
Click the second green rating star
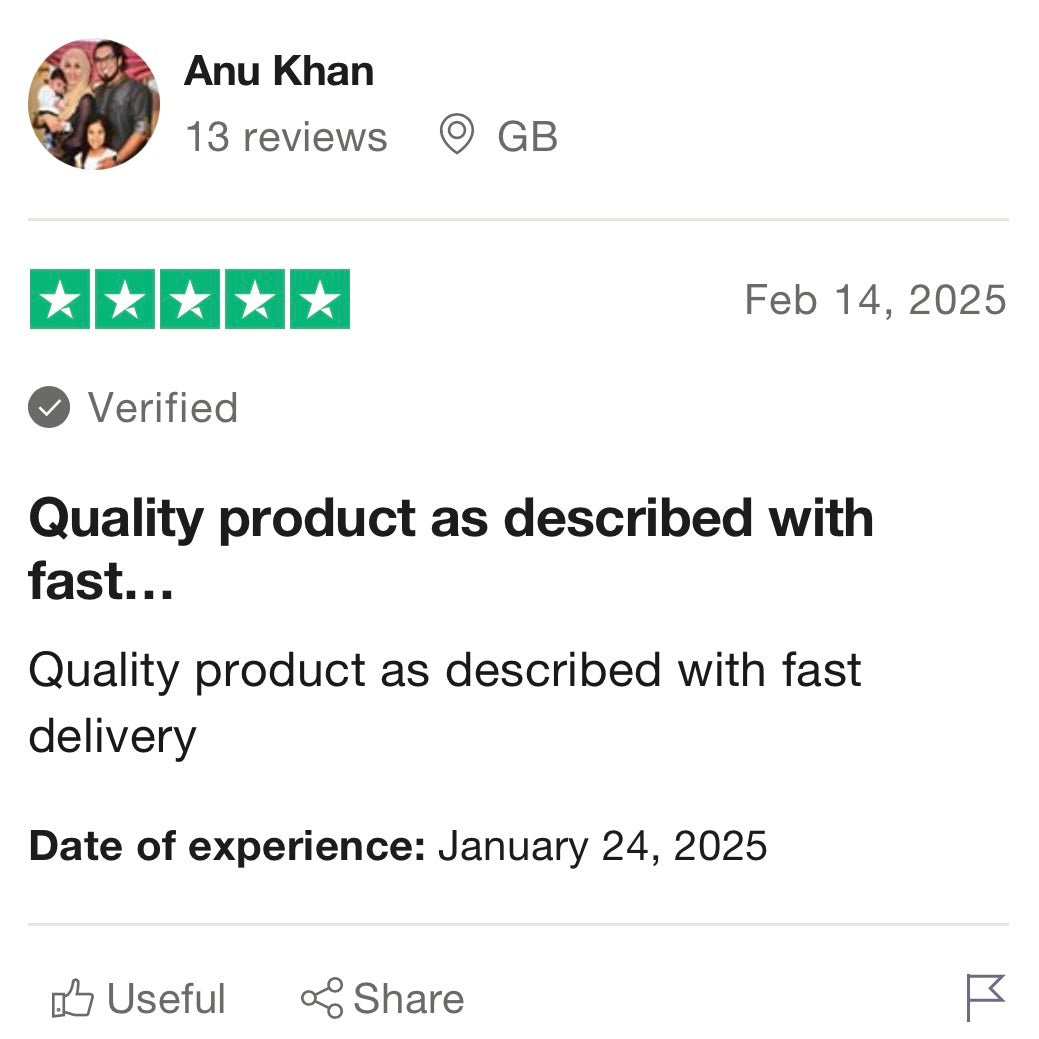(125, 299)
